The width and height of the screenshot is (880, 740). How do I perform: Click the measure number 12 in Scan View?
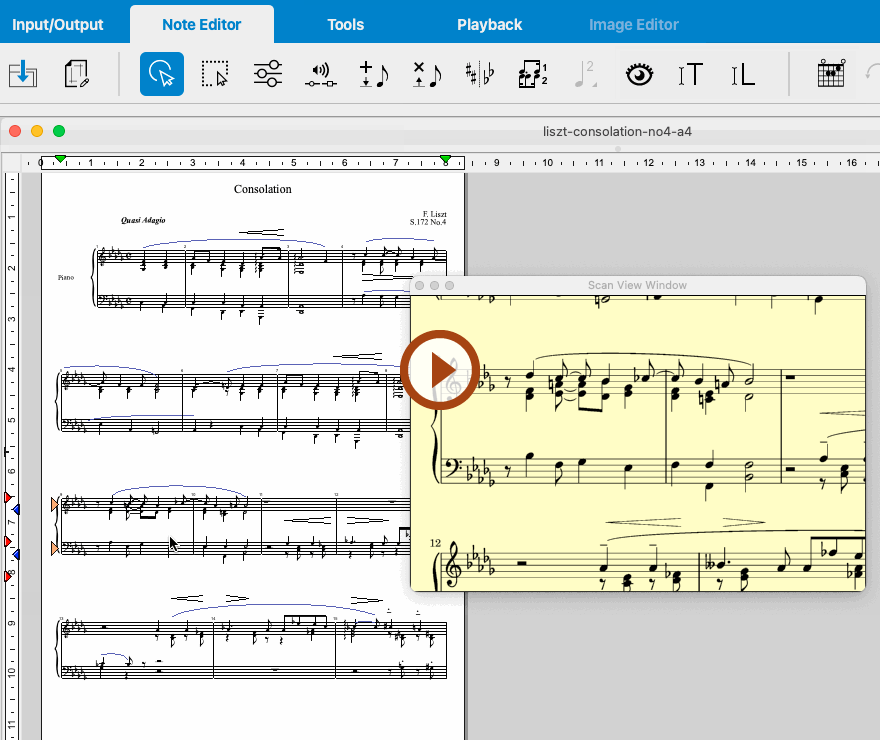436,543
